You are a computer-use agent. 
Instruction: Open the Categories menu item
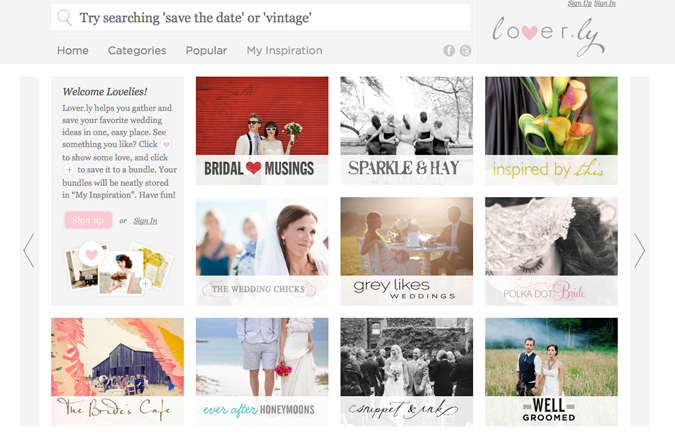tap(137, 50)
